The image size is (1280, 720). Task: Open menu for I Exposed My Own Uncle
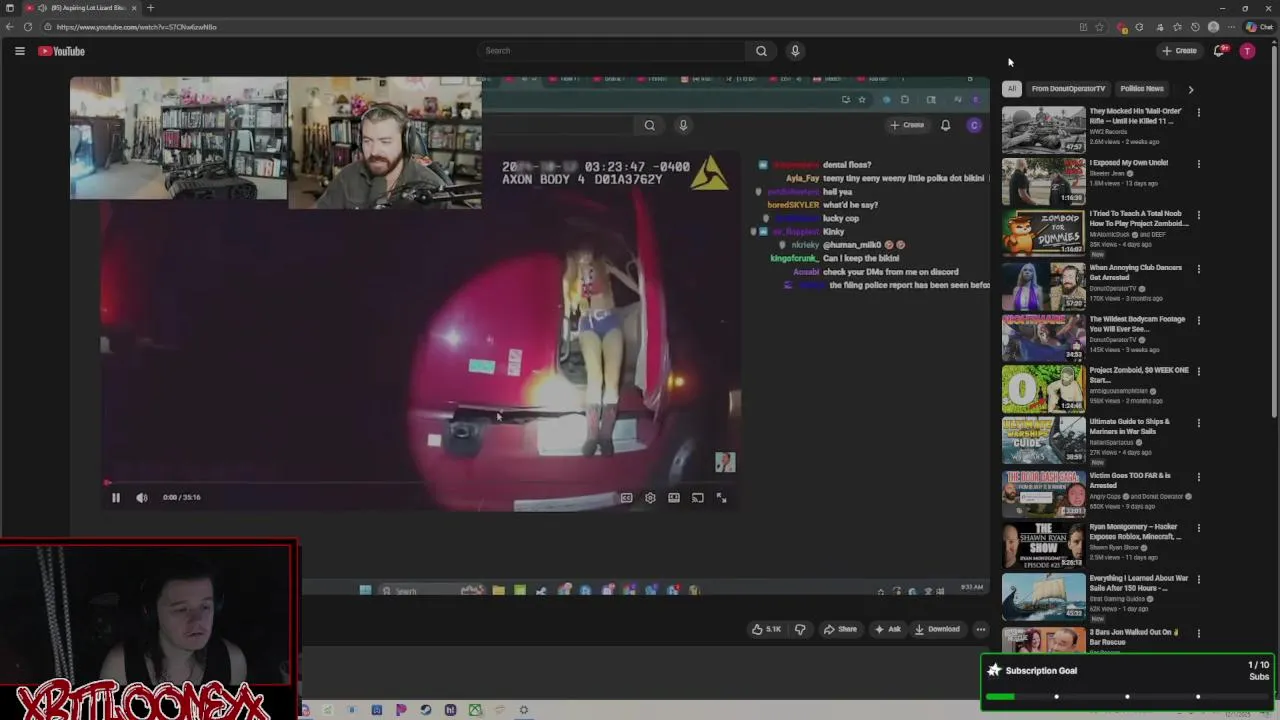click(1199, 164)
